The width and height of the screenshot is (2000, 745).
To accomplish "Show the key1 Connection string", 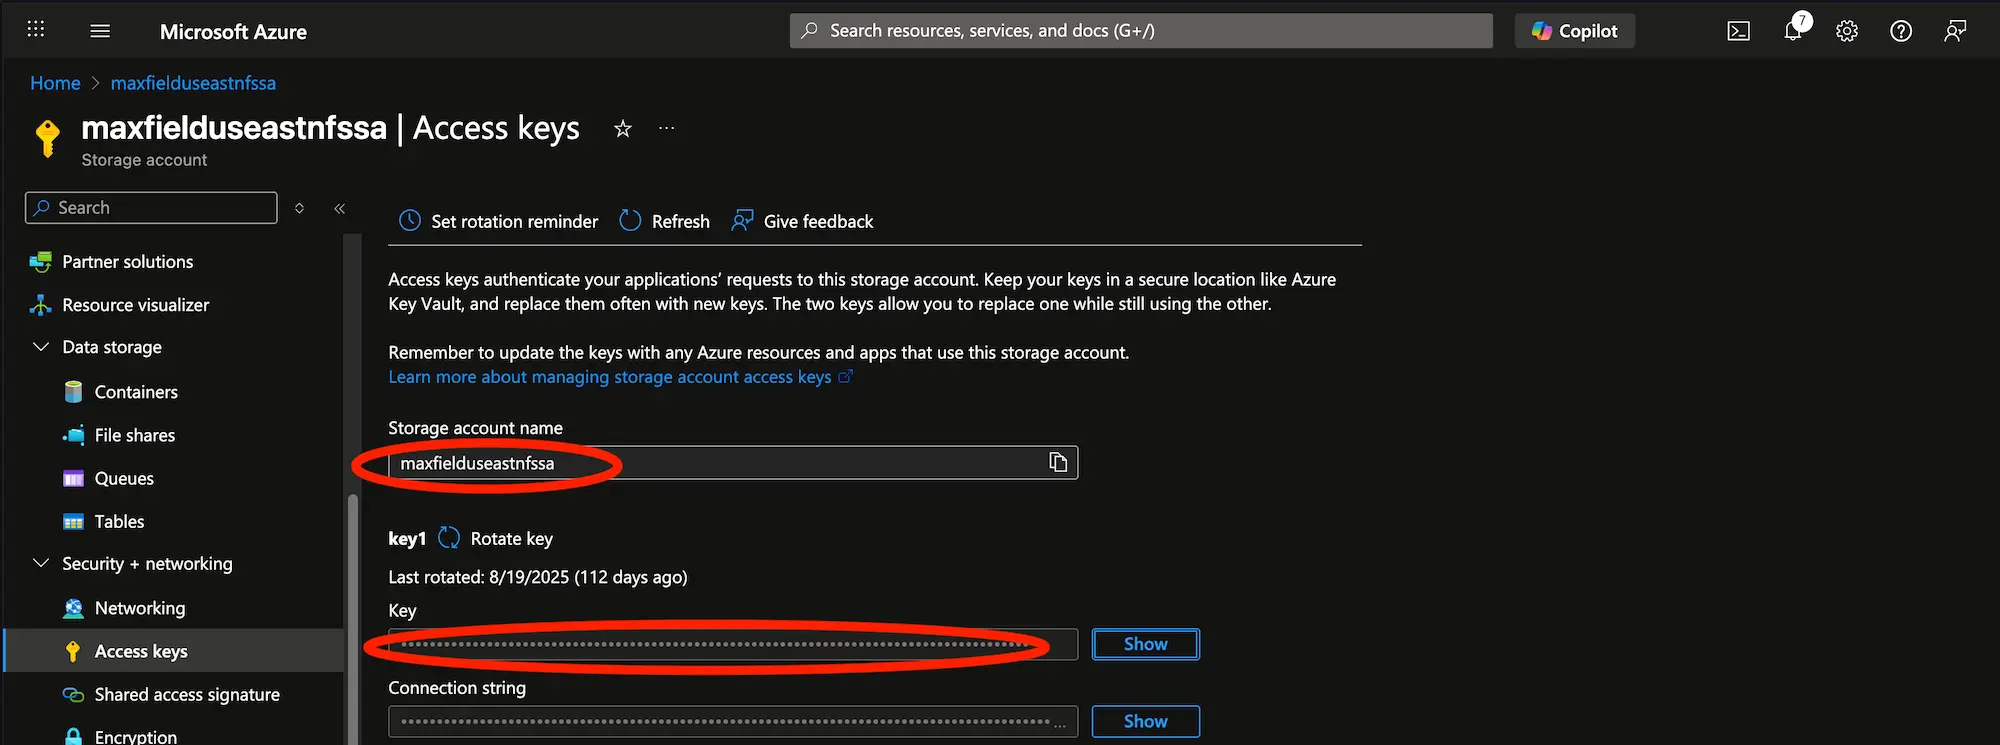I will click(1145, 721).
